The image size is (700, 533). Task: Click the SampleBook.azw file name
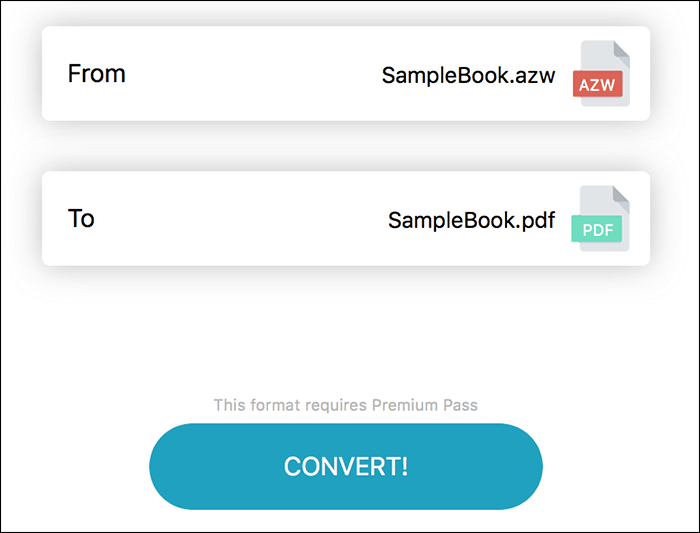[x=468, y=75]
